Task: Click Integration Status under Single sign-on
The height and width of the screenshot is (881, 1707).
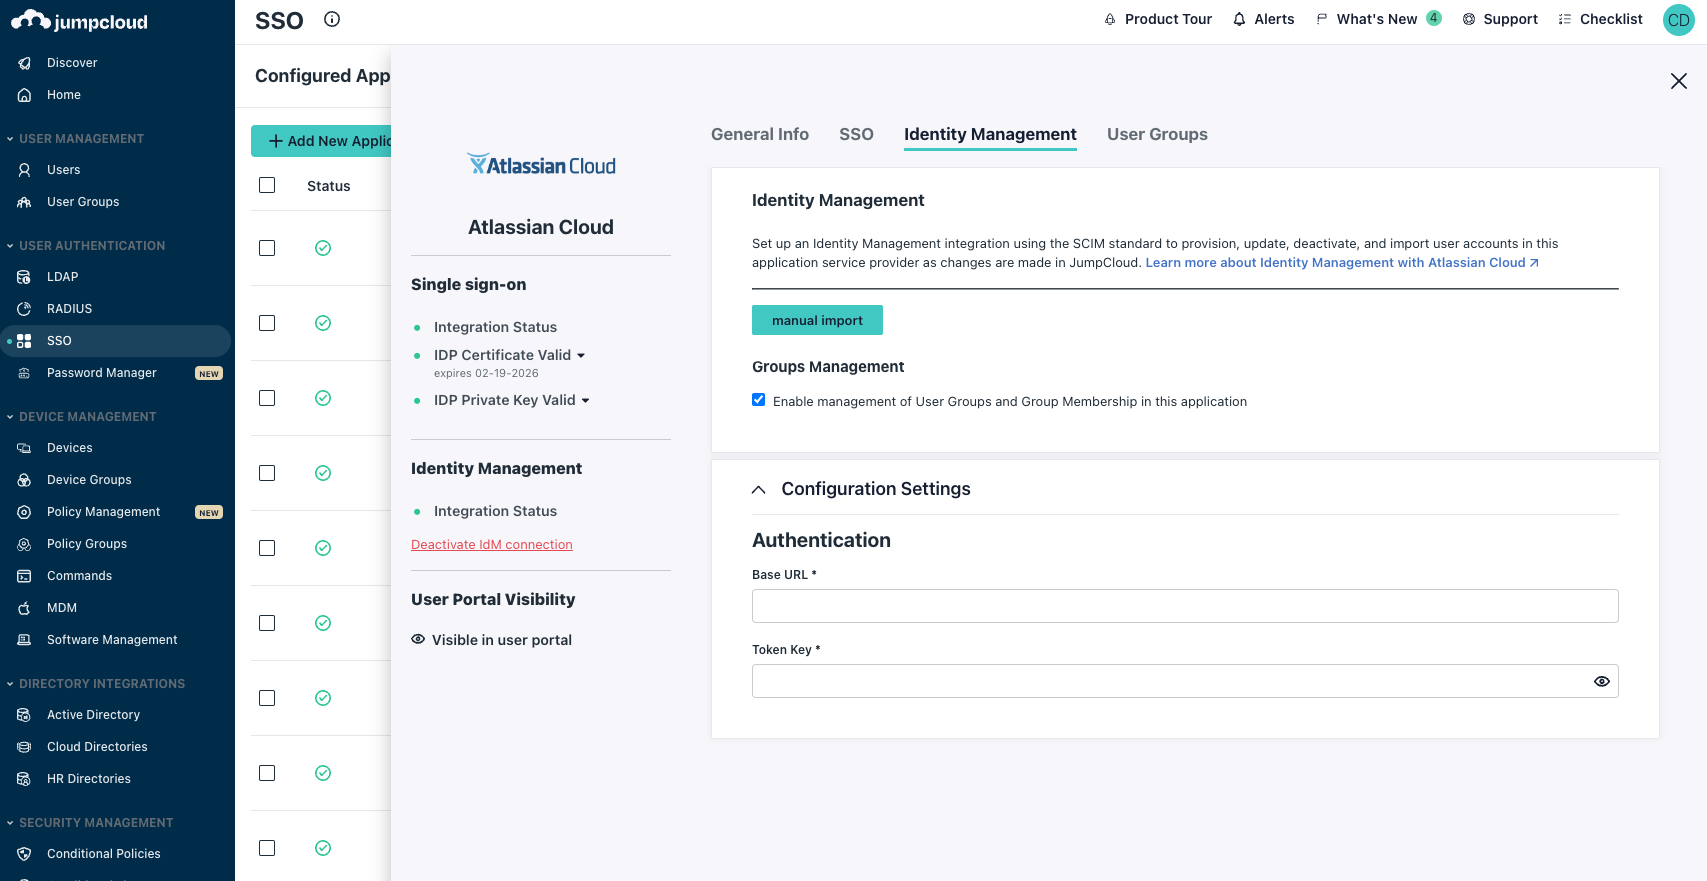Action: [x=495, y=327]
